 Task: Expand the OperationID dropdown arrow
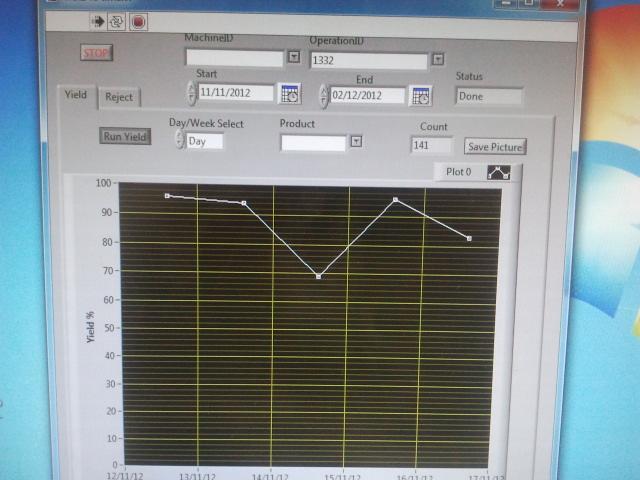tap(438, 60)
